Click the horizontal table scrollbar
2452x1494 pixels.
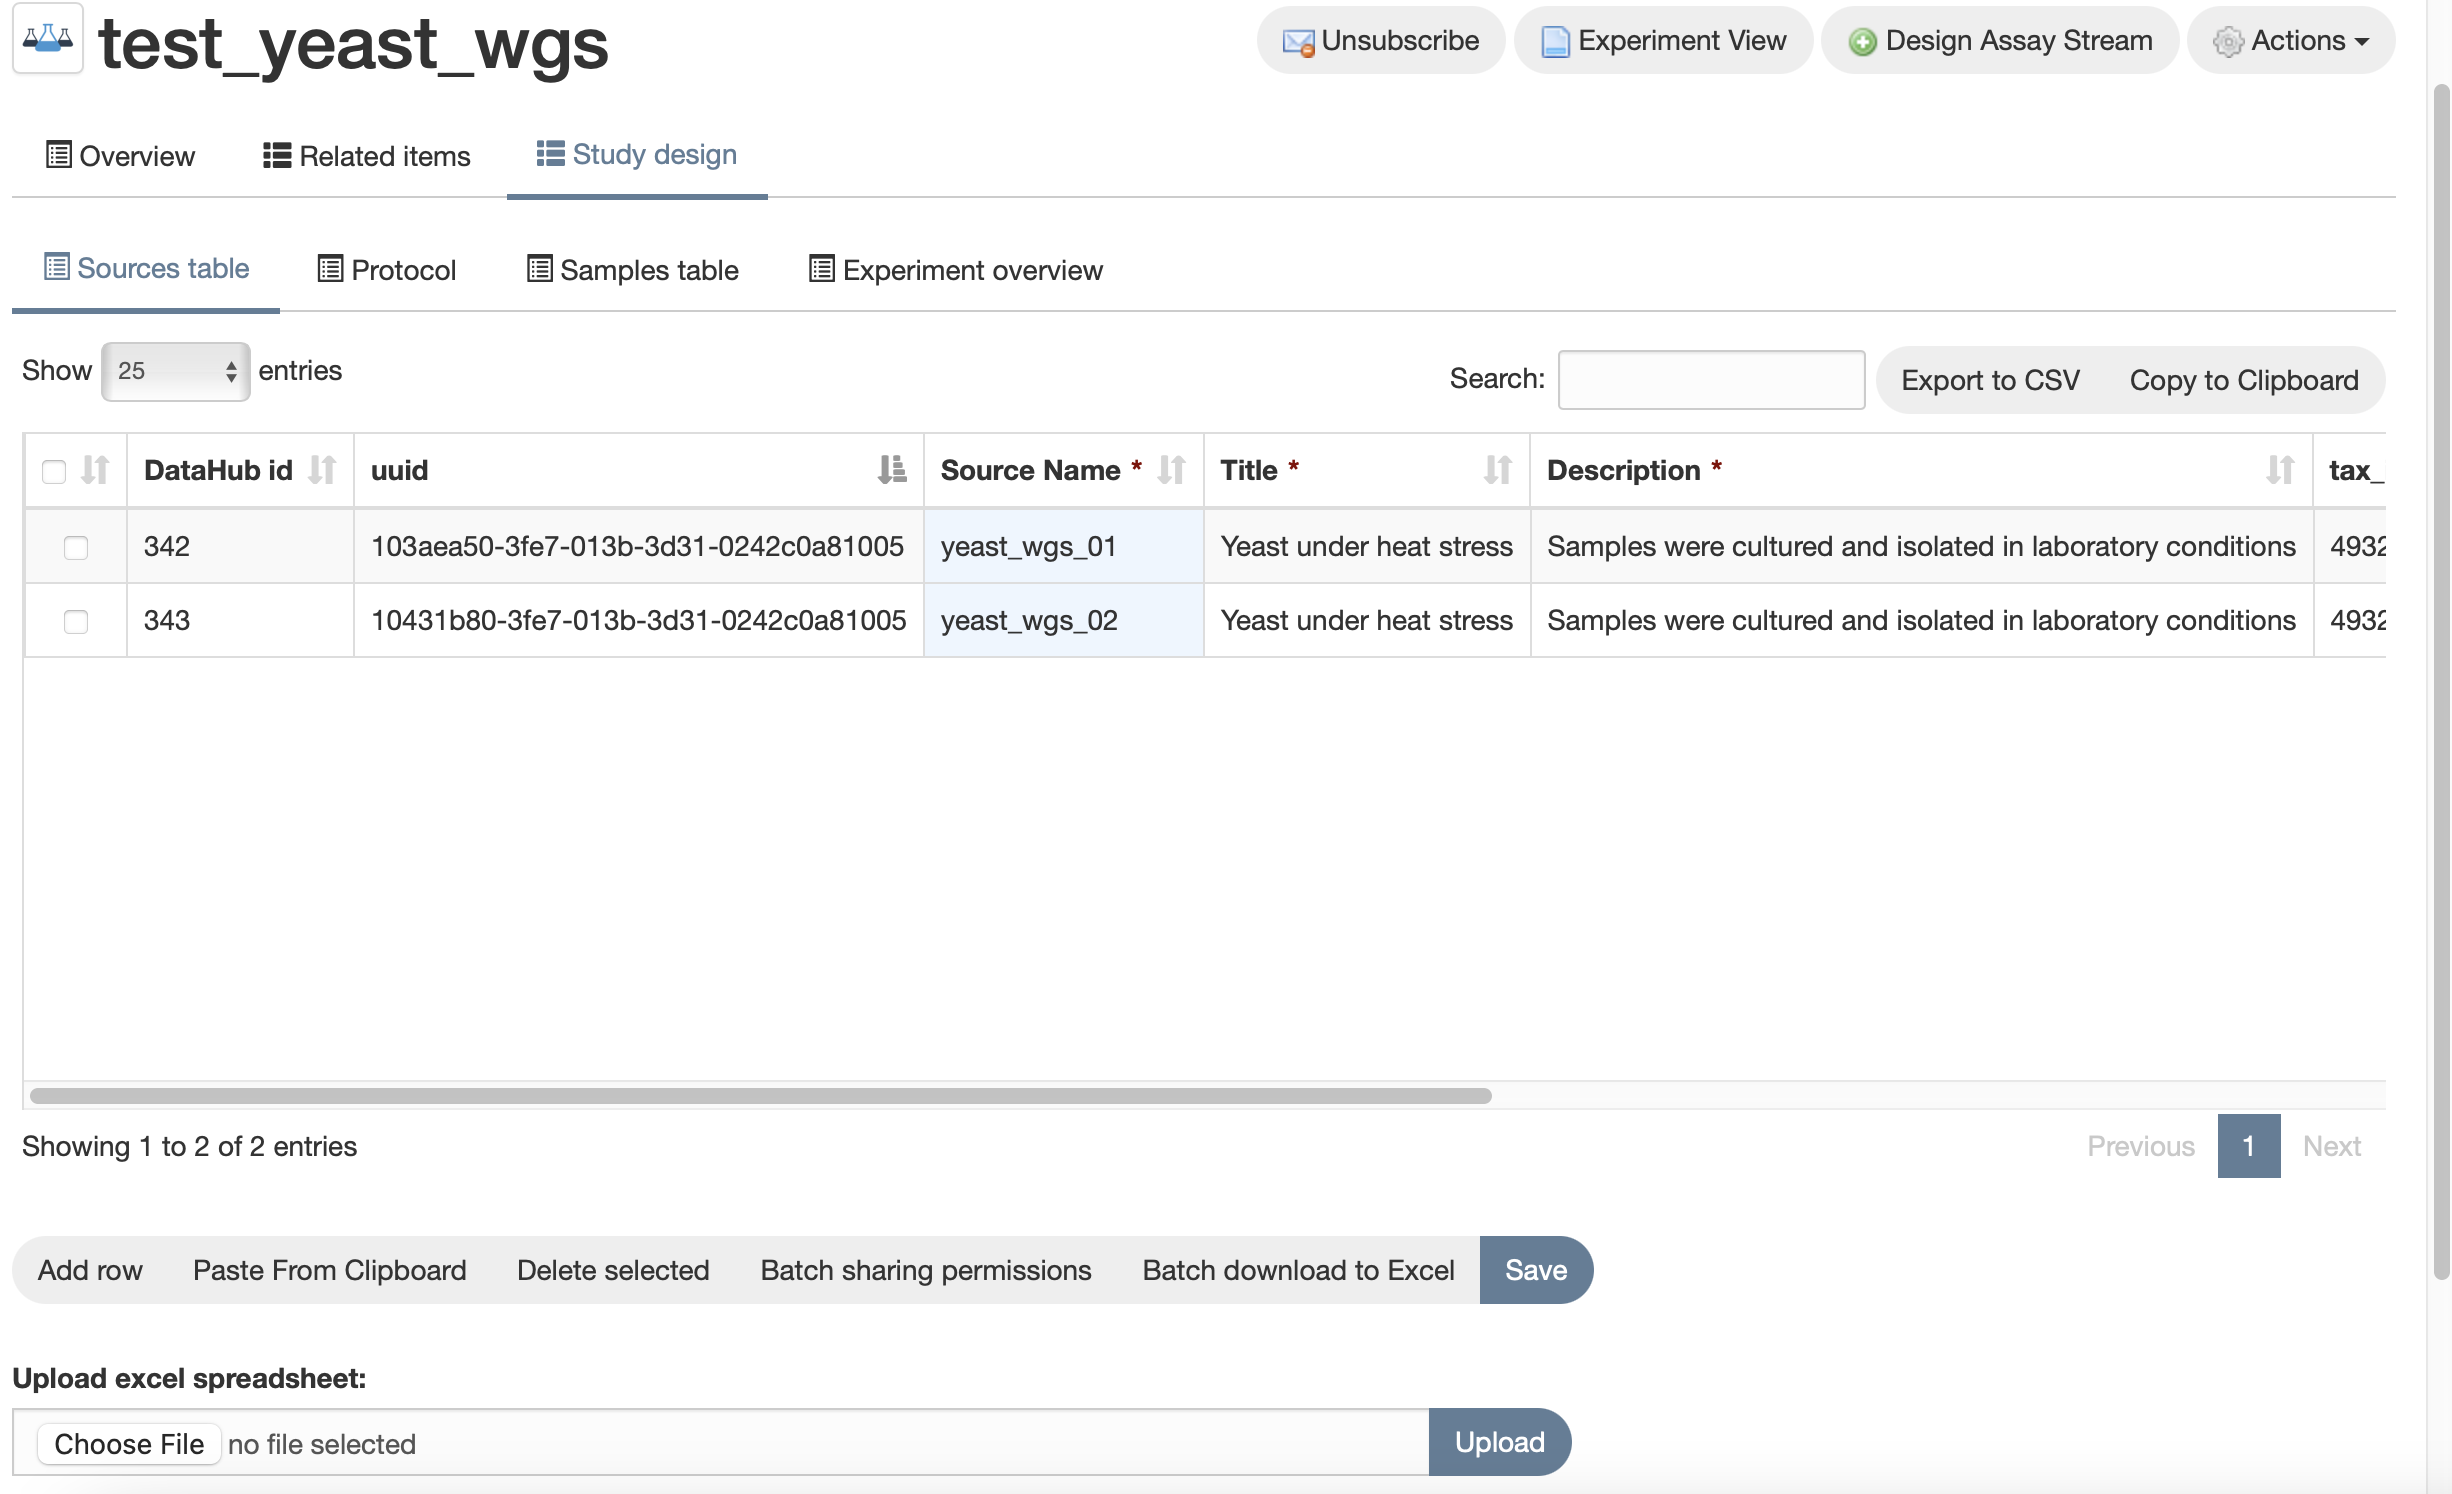tap(760, 1096)
